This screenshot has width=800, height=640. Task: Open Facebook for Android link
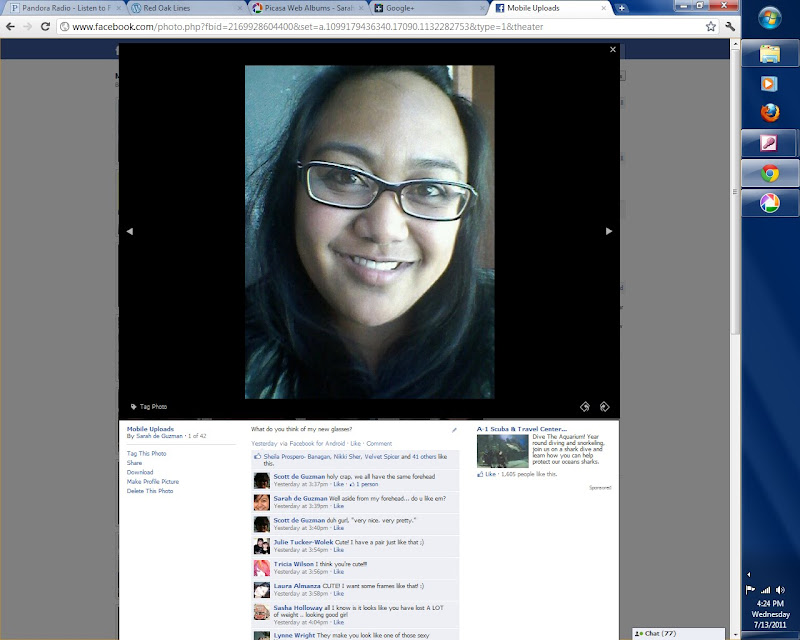coord(317,444)
